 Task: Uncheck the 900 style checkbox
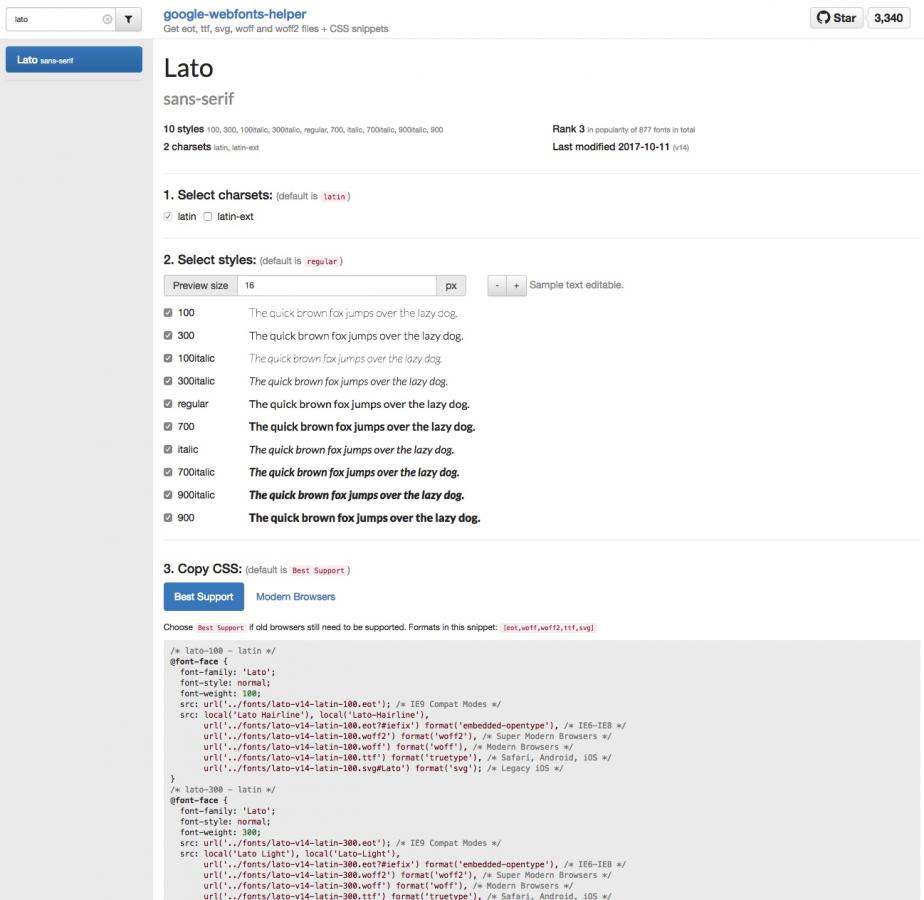(x=168, y=517)
